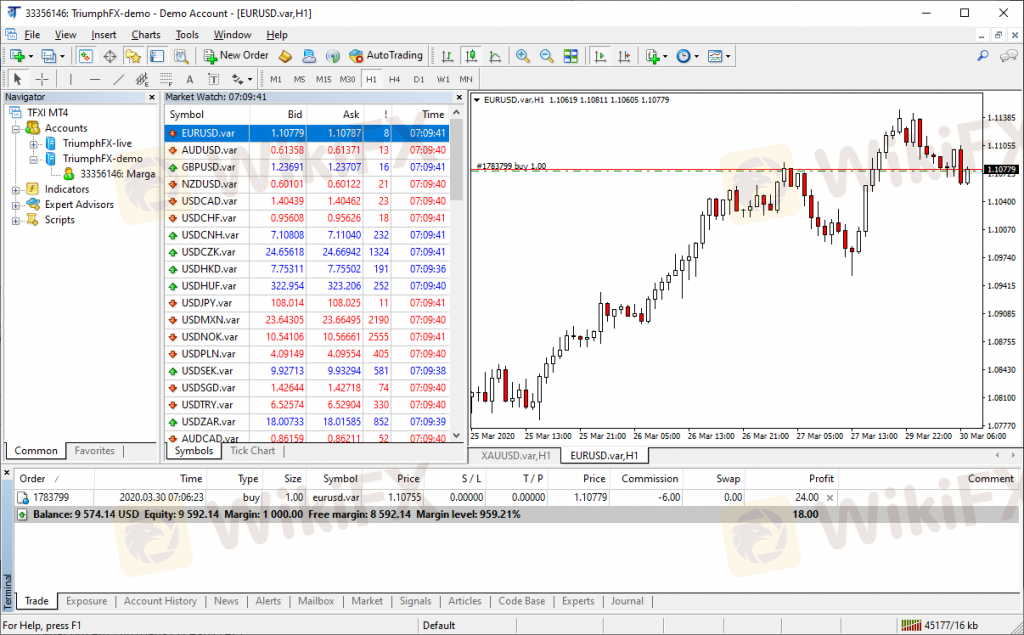This screenshot has height=635, width=1024.
Task: Select the line chart icon
Action: pos(494,56)
